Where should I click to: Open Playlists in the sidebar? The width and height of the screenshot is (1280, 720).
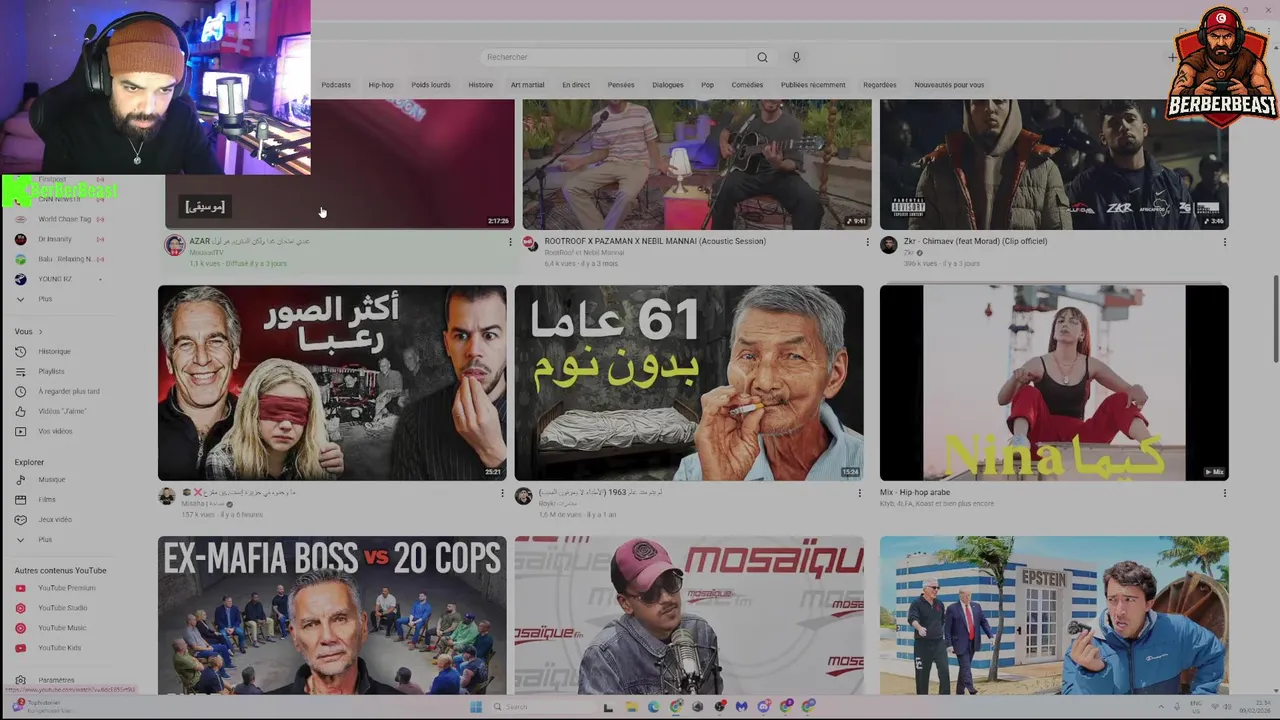(x=51, y=372)
